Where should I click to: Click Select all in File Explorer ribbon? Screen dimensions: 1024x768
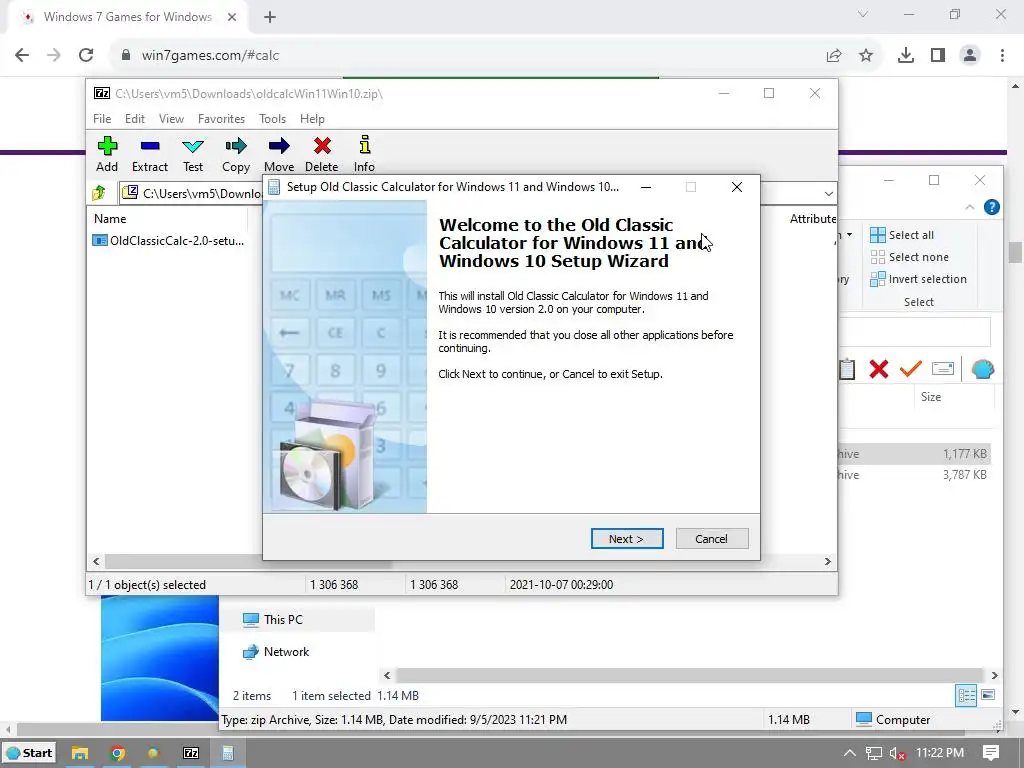coord(902,235)
